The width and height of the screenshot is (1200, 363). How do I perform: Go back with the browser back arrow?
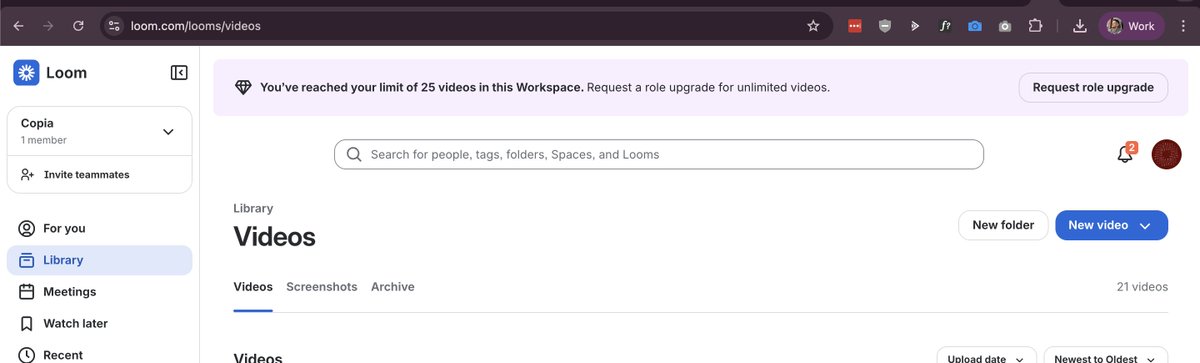pyautogui.click(x=18, y=26)
